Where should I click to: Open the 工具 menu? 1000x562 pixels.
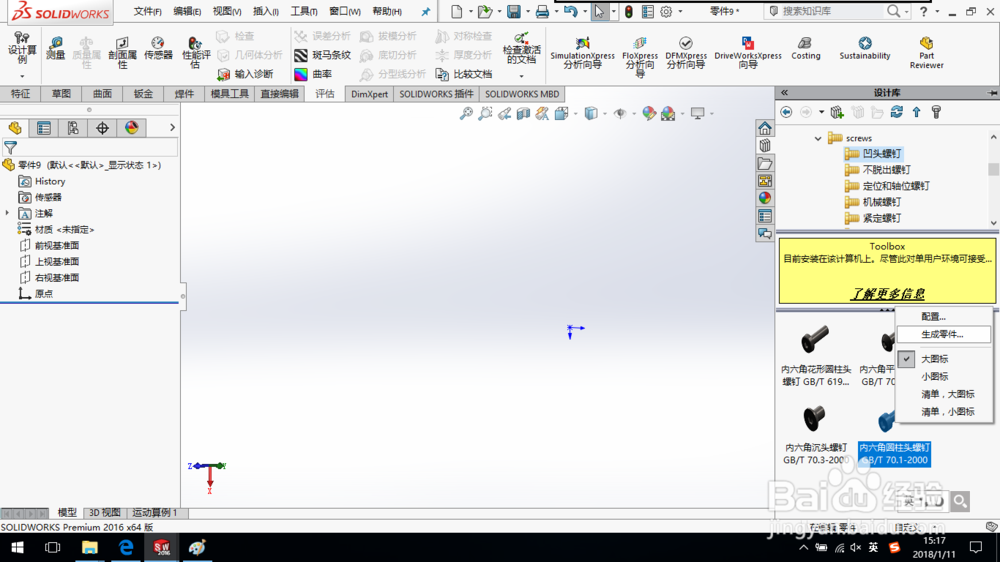click(304, 11)
